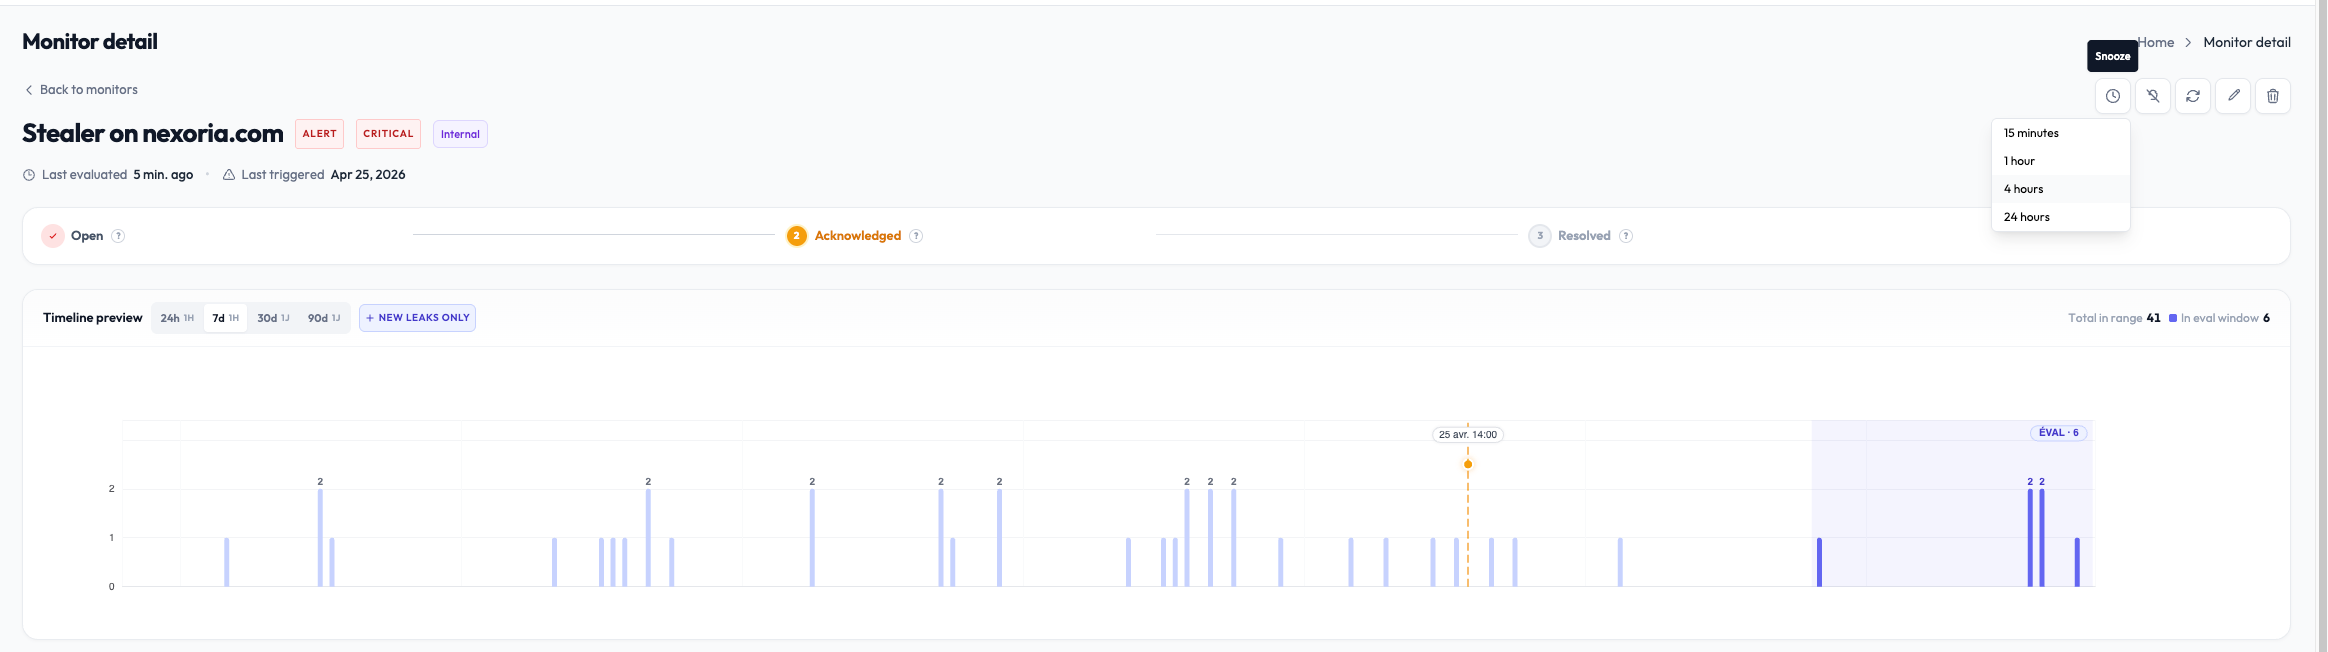Click the Snooze clock icon
Screen dimensions: 2328x652
tap(2112, 96)
